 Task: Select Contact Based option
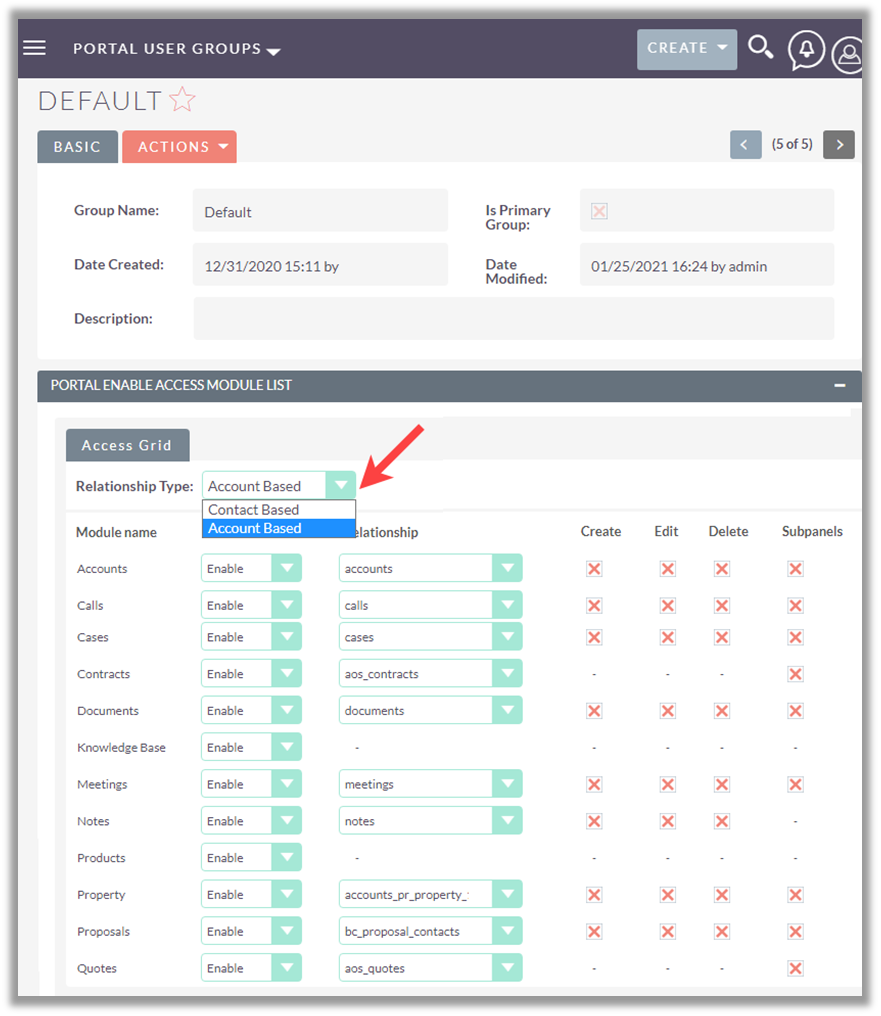254,510
